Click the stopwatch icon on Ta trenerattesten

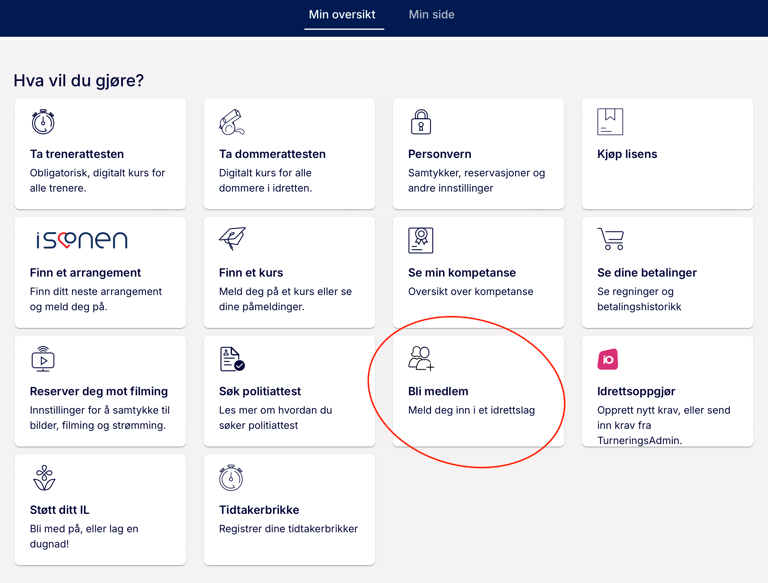(x=43, y=121)
